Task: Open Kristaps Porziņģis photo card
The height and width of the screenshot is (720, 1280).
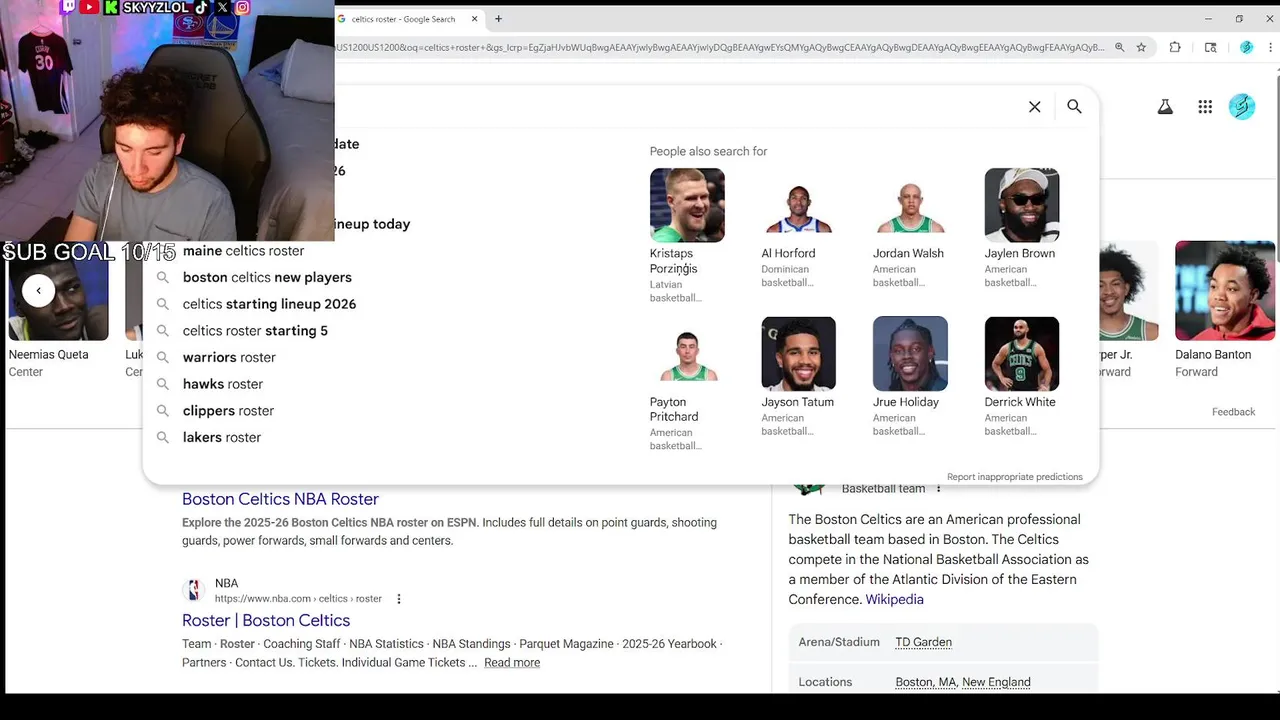Action: [x=687, y=205]
